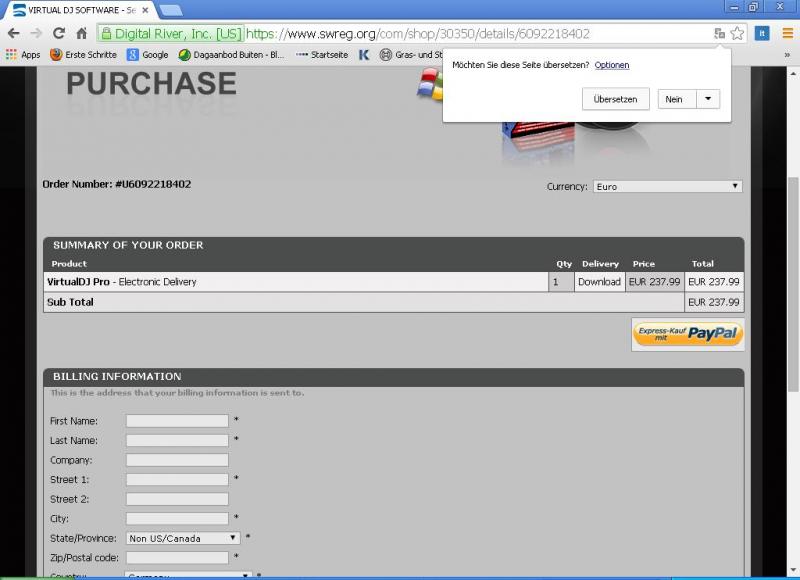Focus the First Name input field

pos(177,421)
